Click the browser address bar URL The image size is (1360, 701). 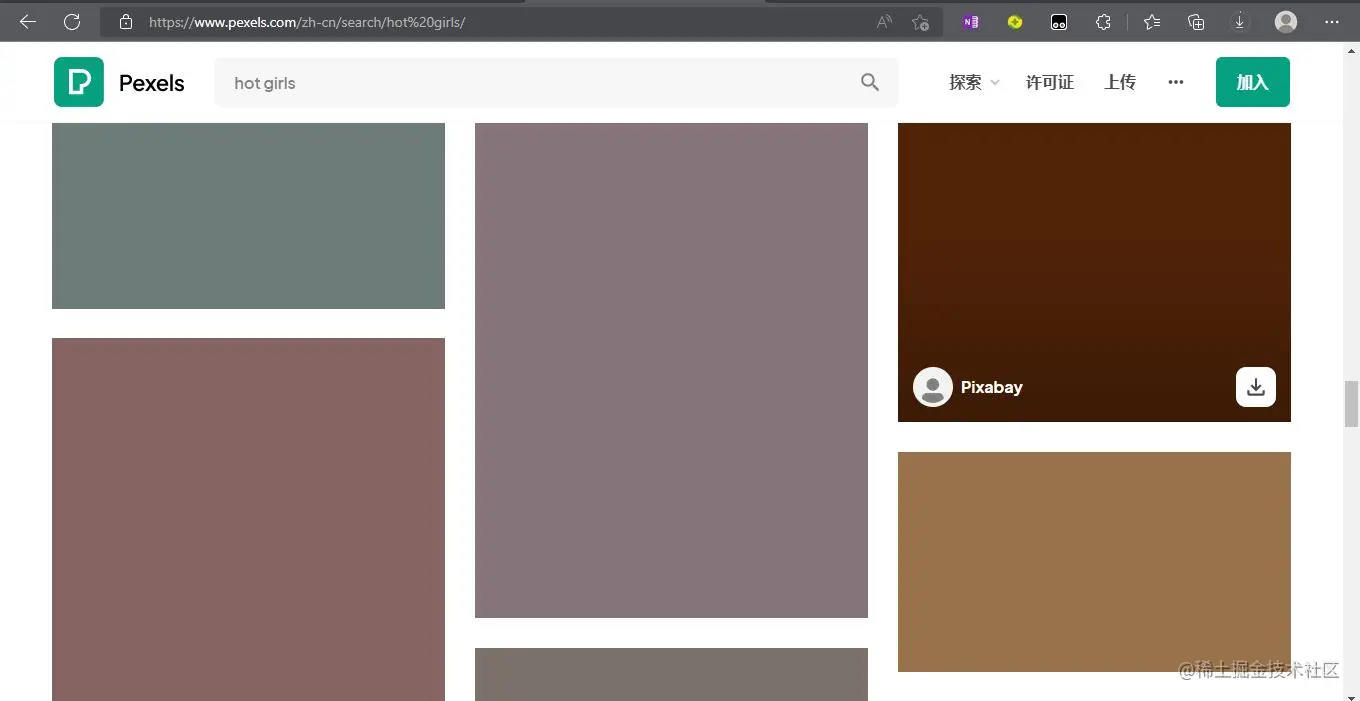(307, 22)
